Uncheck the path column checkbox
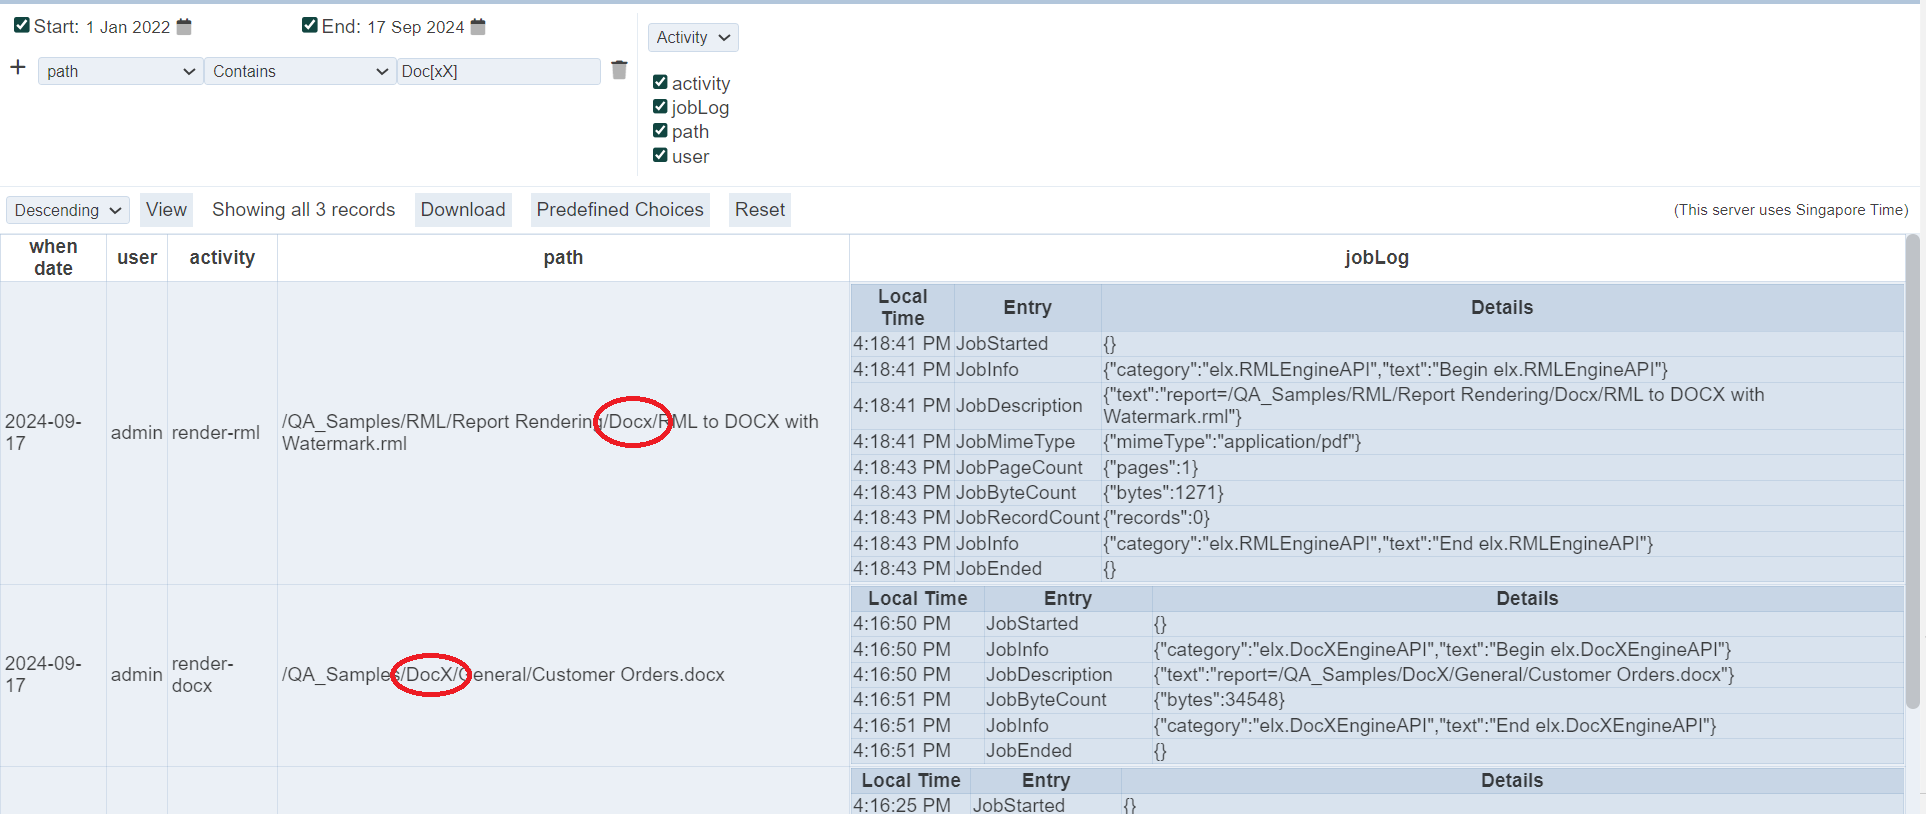 click(660, 131)
